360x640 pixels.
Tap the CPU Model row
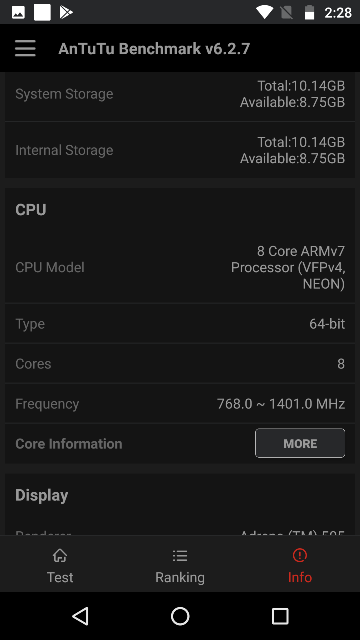pyautogui.click(x=180, y=267)
